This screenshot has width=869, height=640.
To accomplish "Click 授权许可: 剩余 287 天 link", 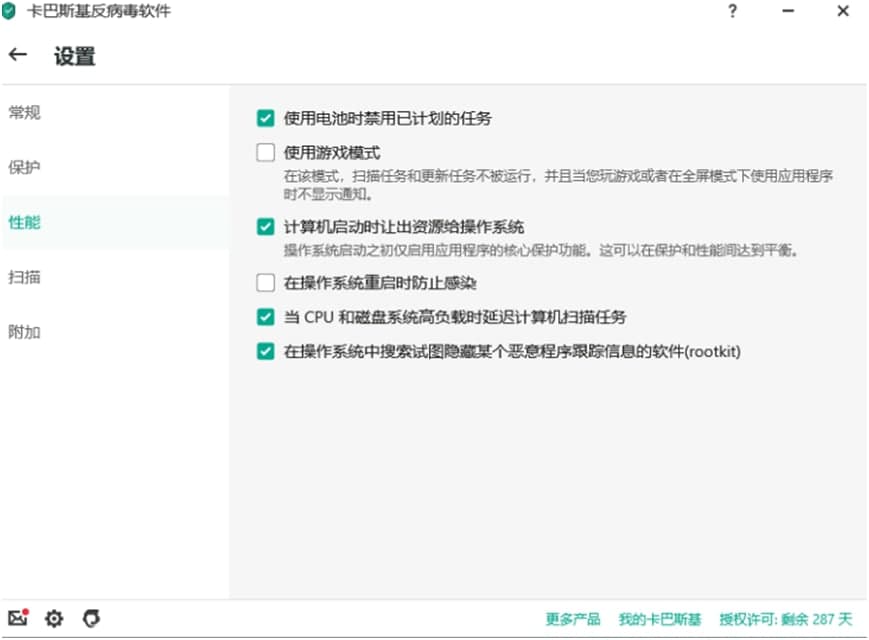I will point(786,619).
